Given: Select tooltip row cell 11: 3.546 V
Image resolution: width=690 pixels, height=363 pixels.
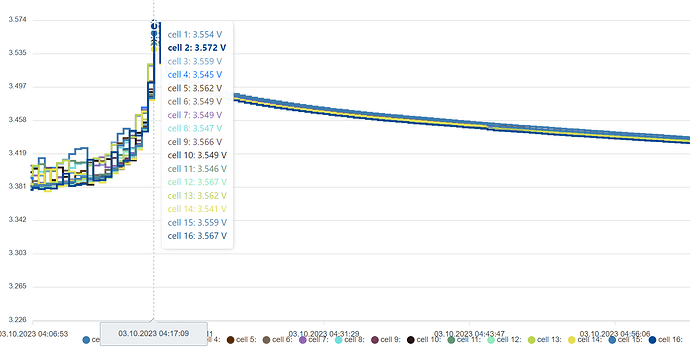Looking at the screenshot, I should [x=197, y=169].
